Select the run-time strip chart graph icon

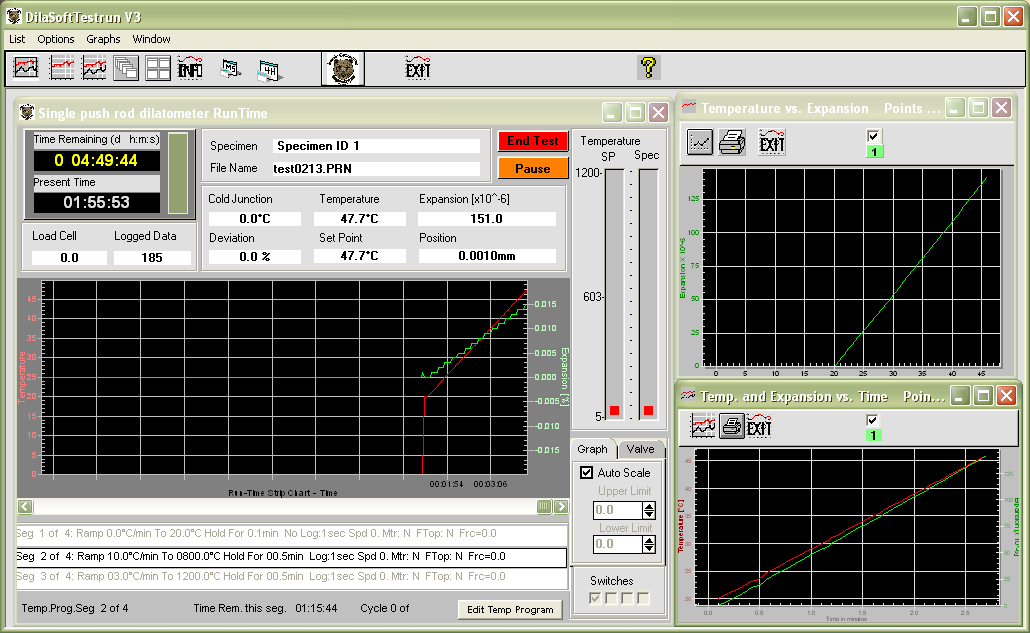point(25,67)
